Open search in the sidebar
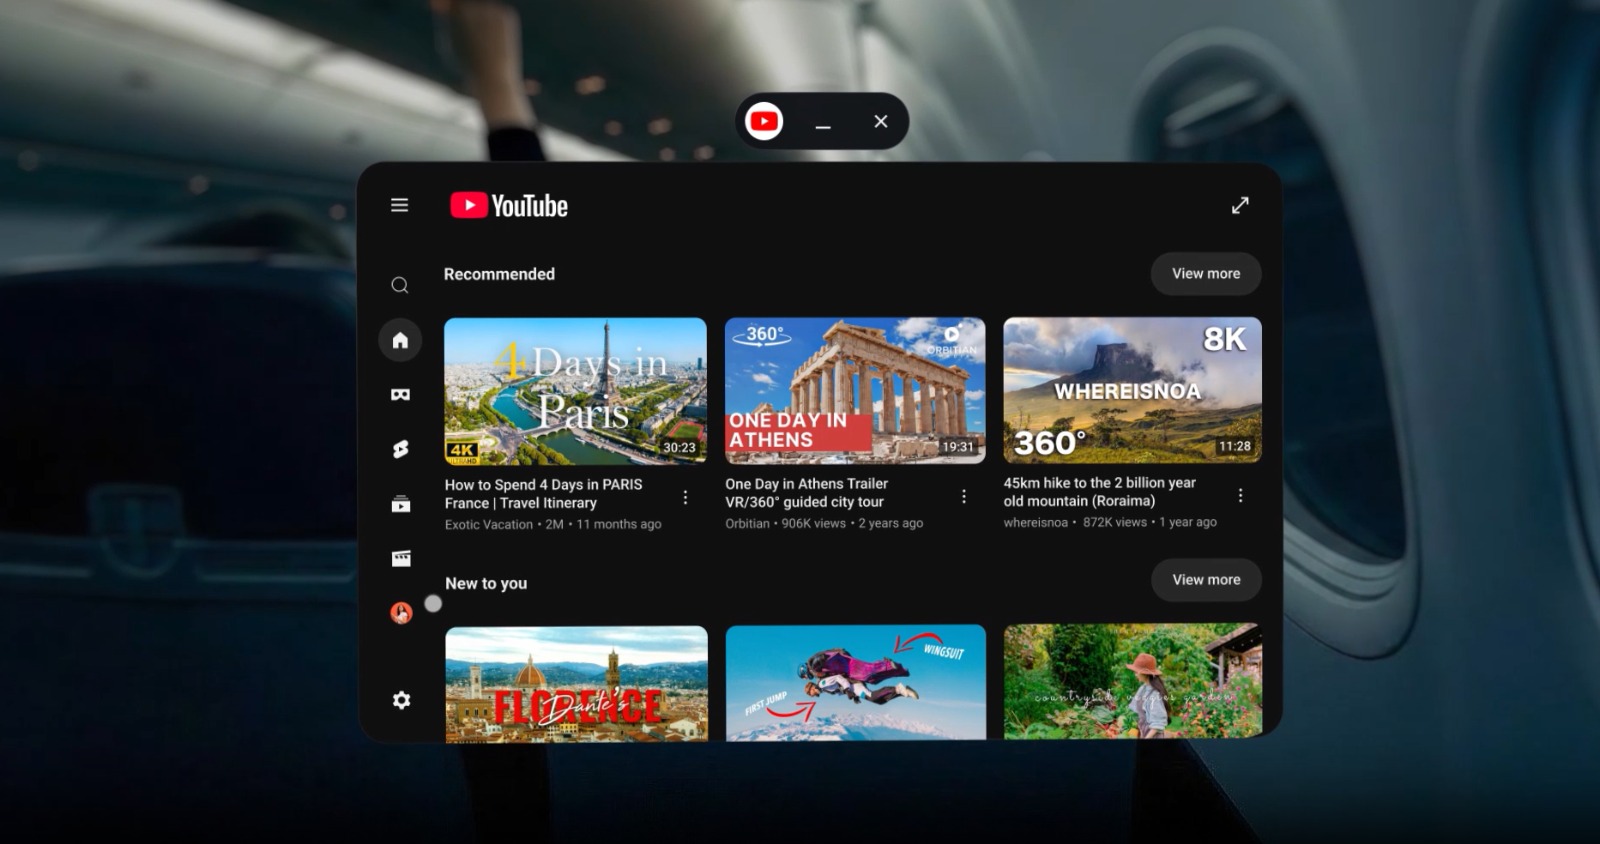The width and height of the screenshot is (1600, 844). 400,285
